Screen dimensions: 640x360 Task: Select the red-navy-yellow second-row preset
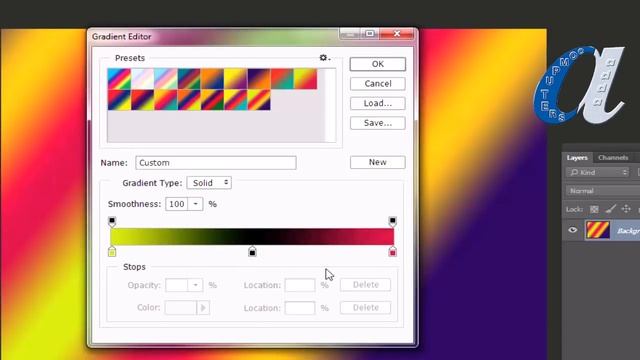click(119, 100)
